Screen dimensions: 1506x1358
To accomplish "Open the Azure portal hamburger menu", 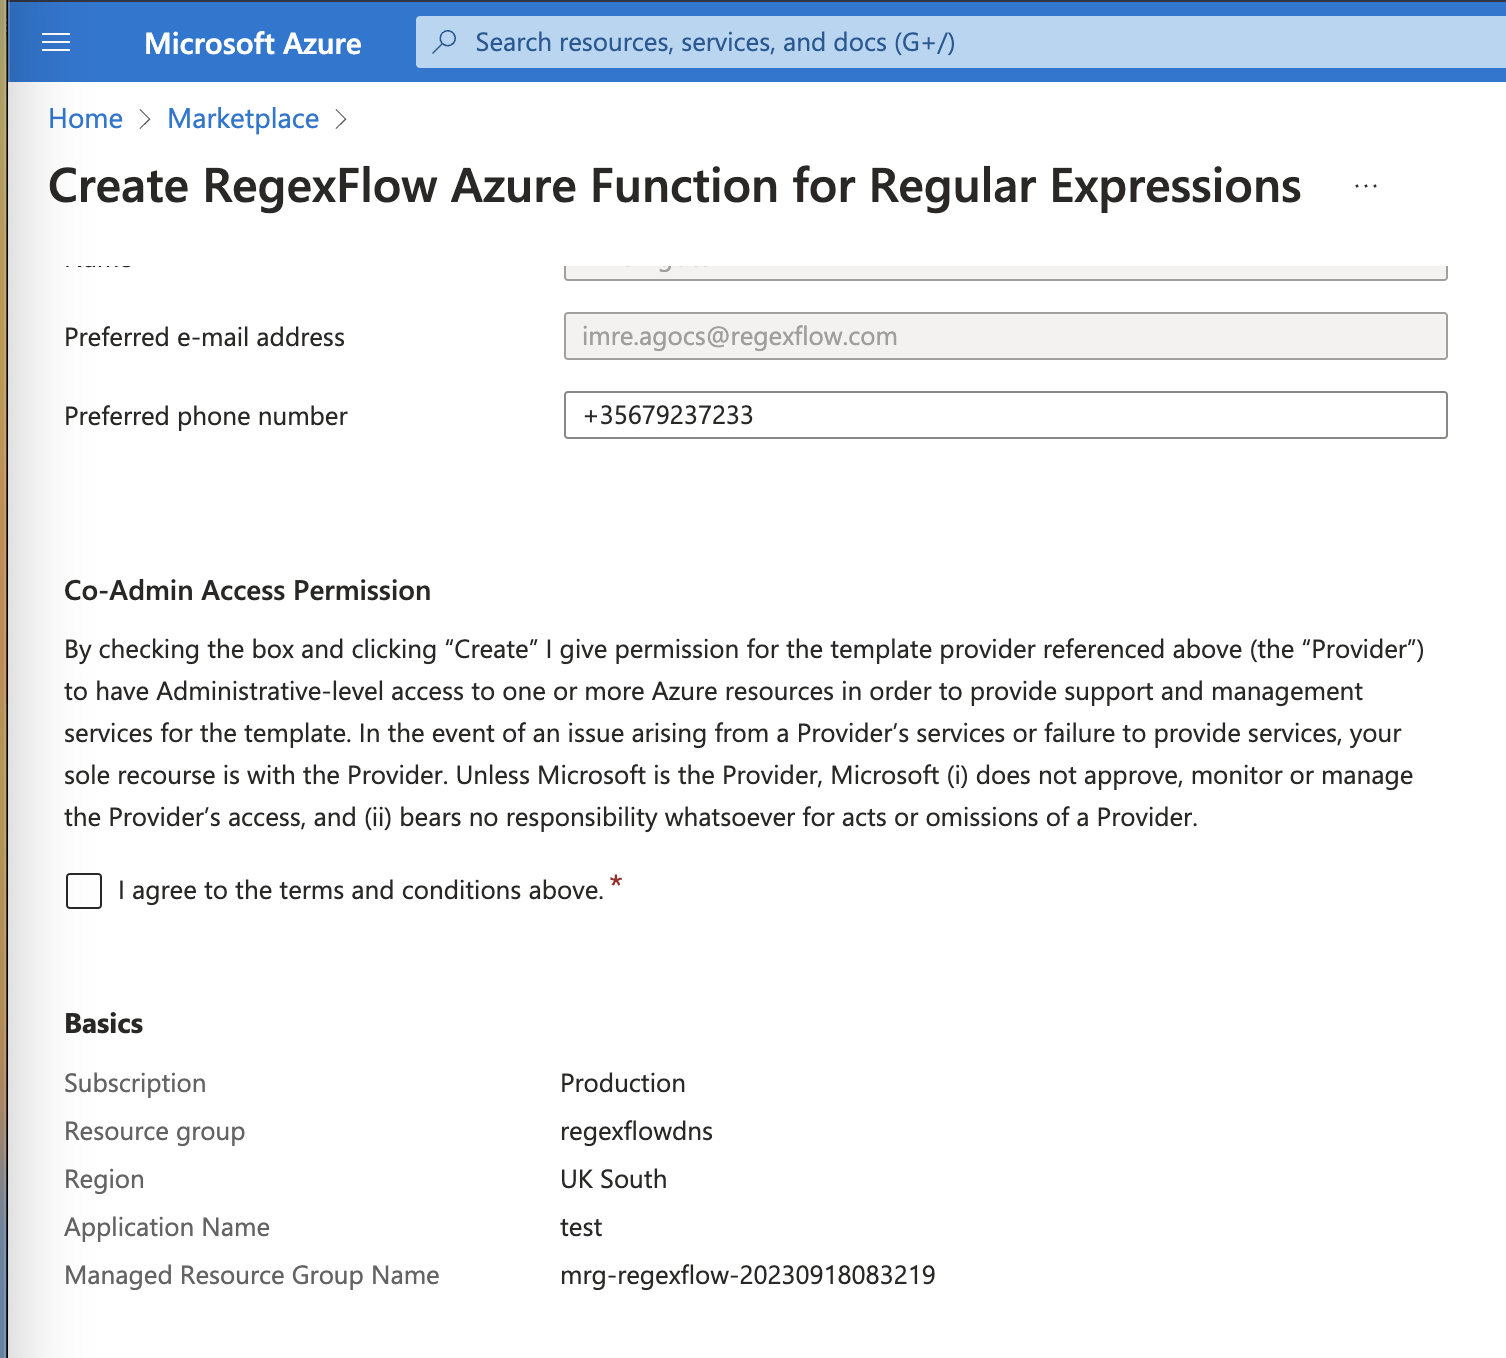I will [56, 42].
